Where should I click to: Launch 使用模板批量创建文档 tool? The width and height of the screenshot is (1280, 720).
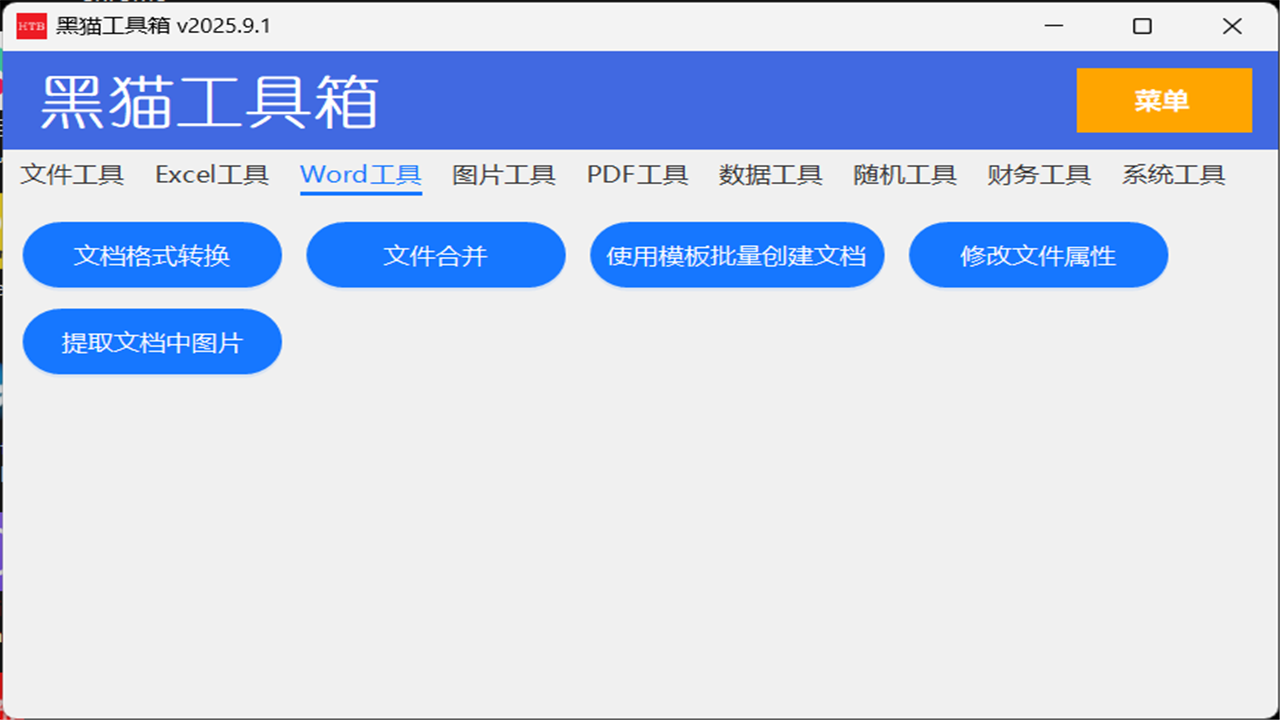point(737,255)
